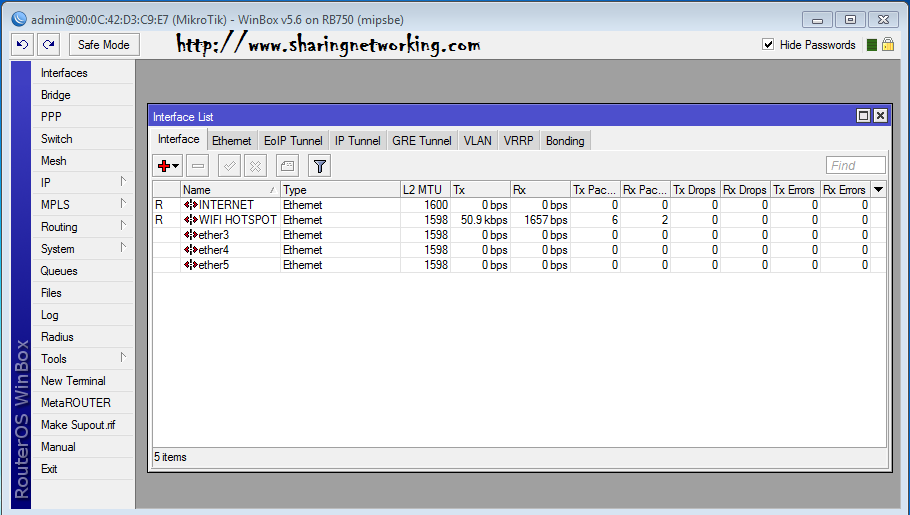
Task: Open Radius in the sidebar
Action: [82, 337]
